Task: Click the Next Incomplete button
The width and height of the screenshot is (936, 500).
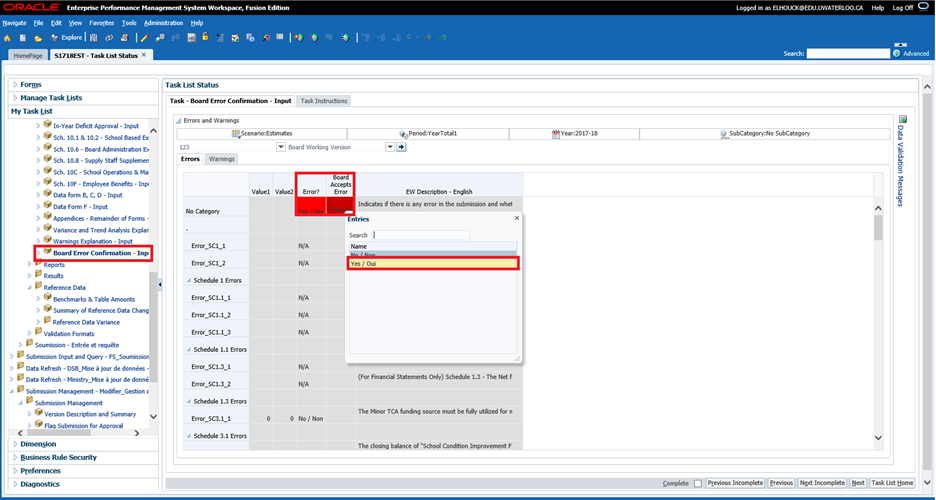Action: 822,483
